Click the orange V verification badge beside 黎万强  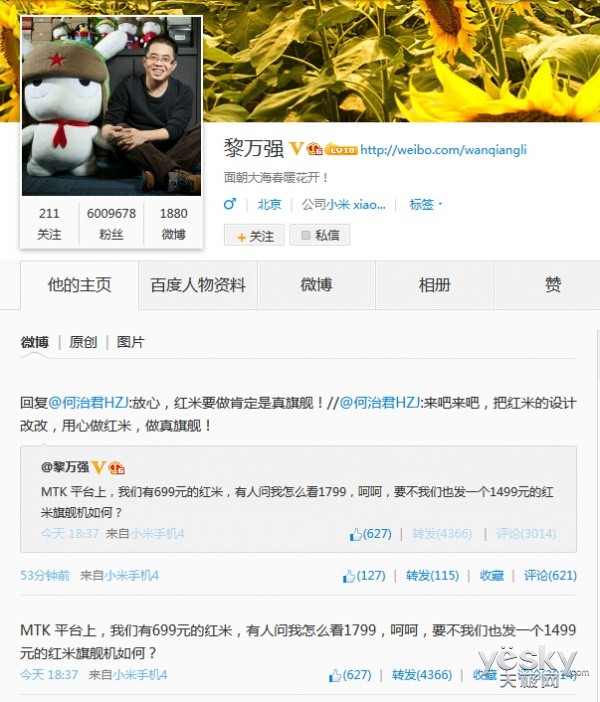(296, 149)
